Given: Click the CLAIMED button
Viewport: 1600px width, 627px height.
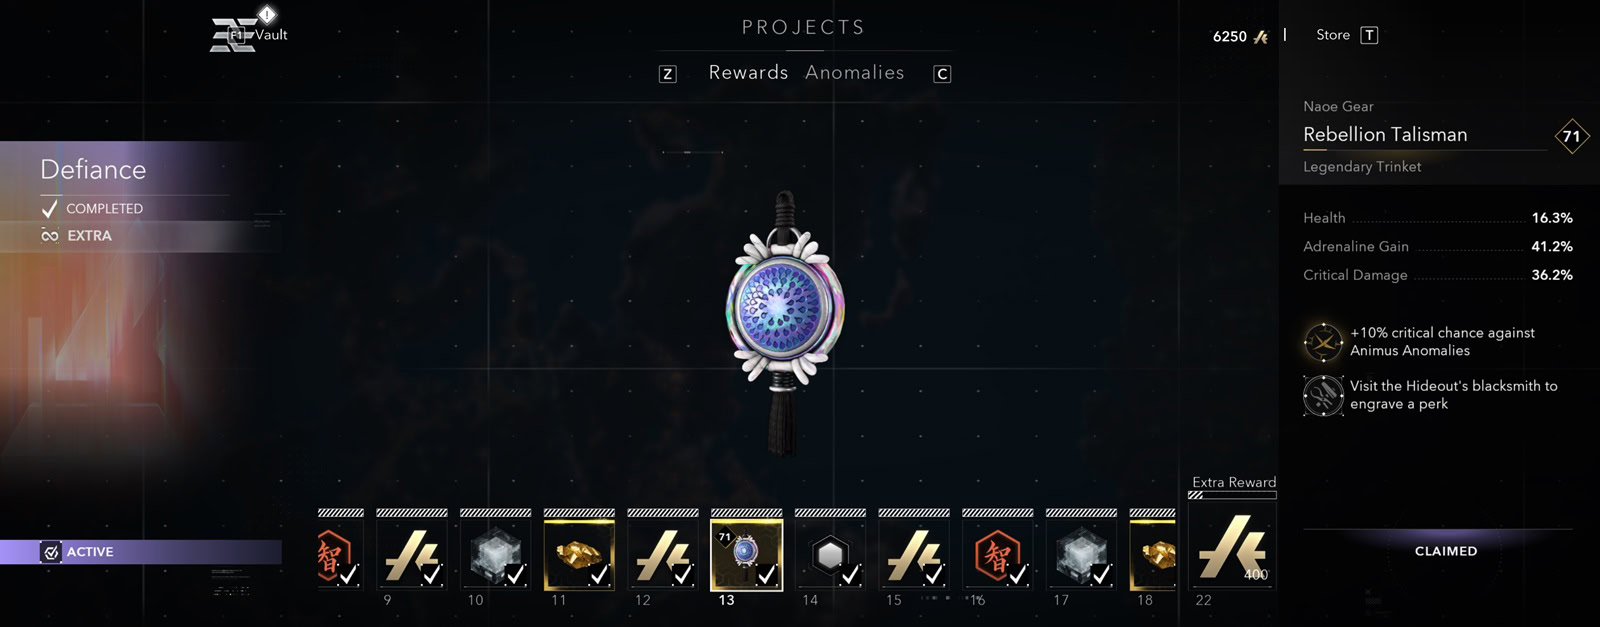Looking at the screenshot, I should (1446, 551).
